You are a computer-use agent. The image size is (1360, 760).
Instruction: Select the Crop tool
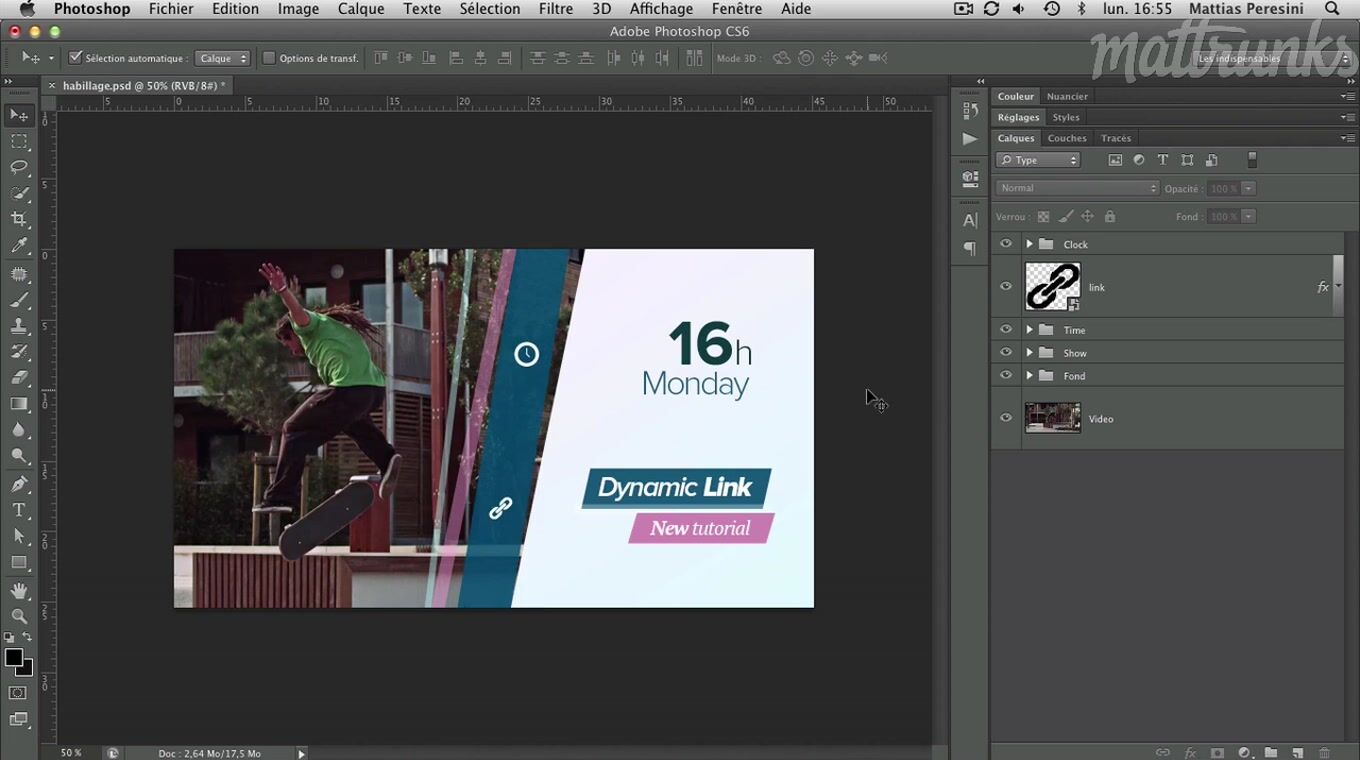(x=19, y=219)
